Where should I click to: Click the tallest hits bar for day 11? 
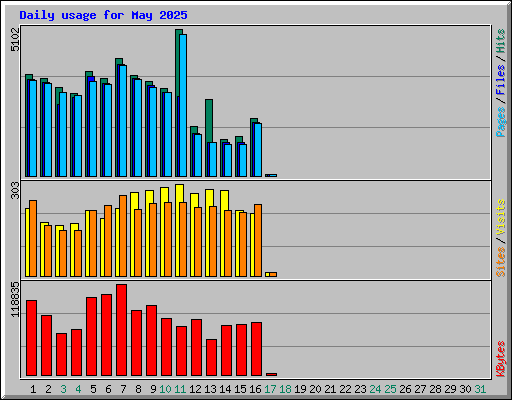178,63
